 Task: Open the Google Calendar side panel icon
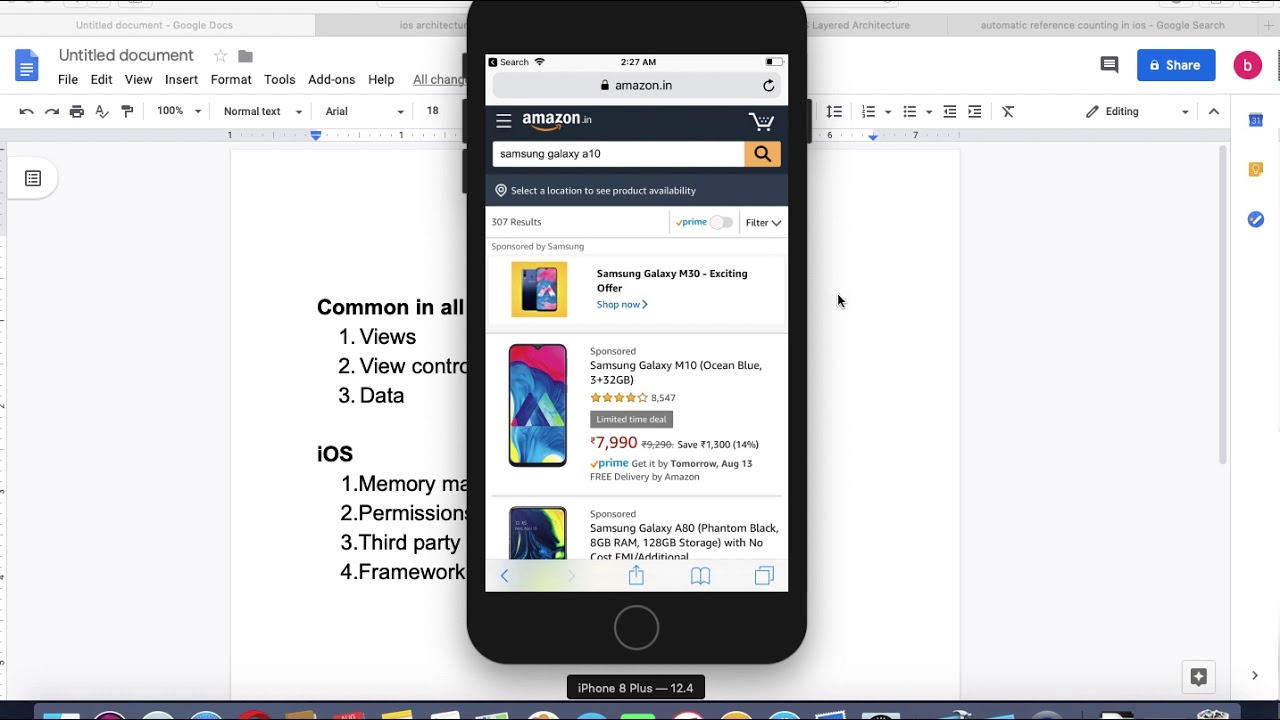point(1256,120)
